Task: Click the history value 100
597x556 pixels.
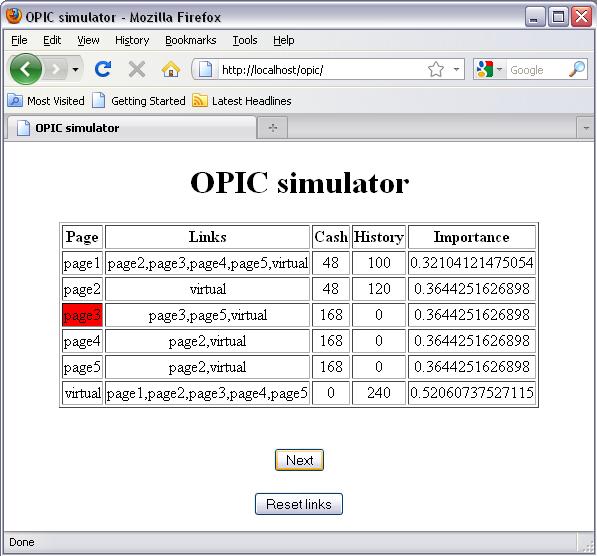Action: coord(379,263)
